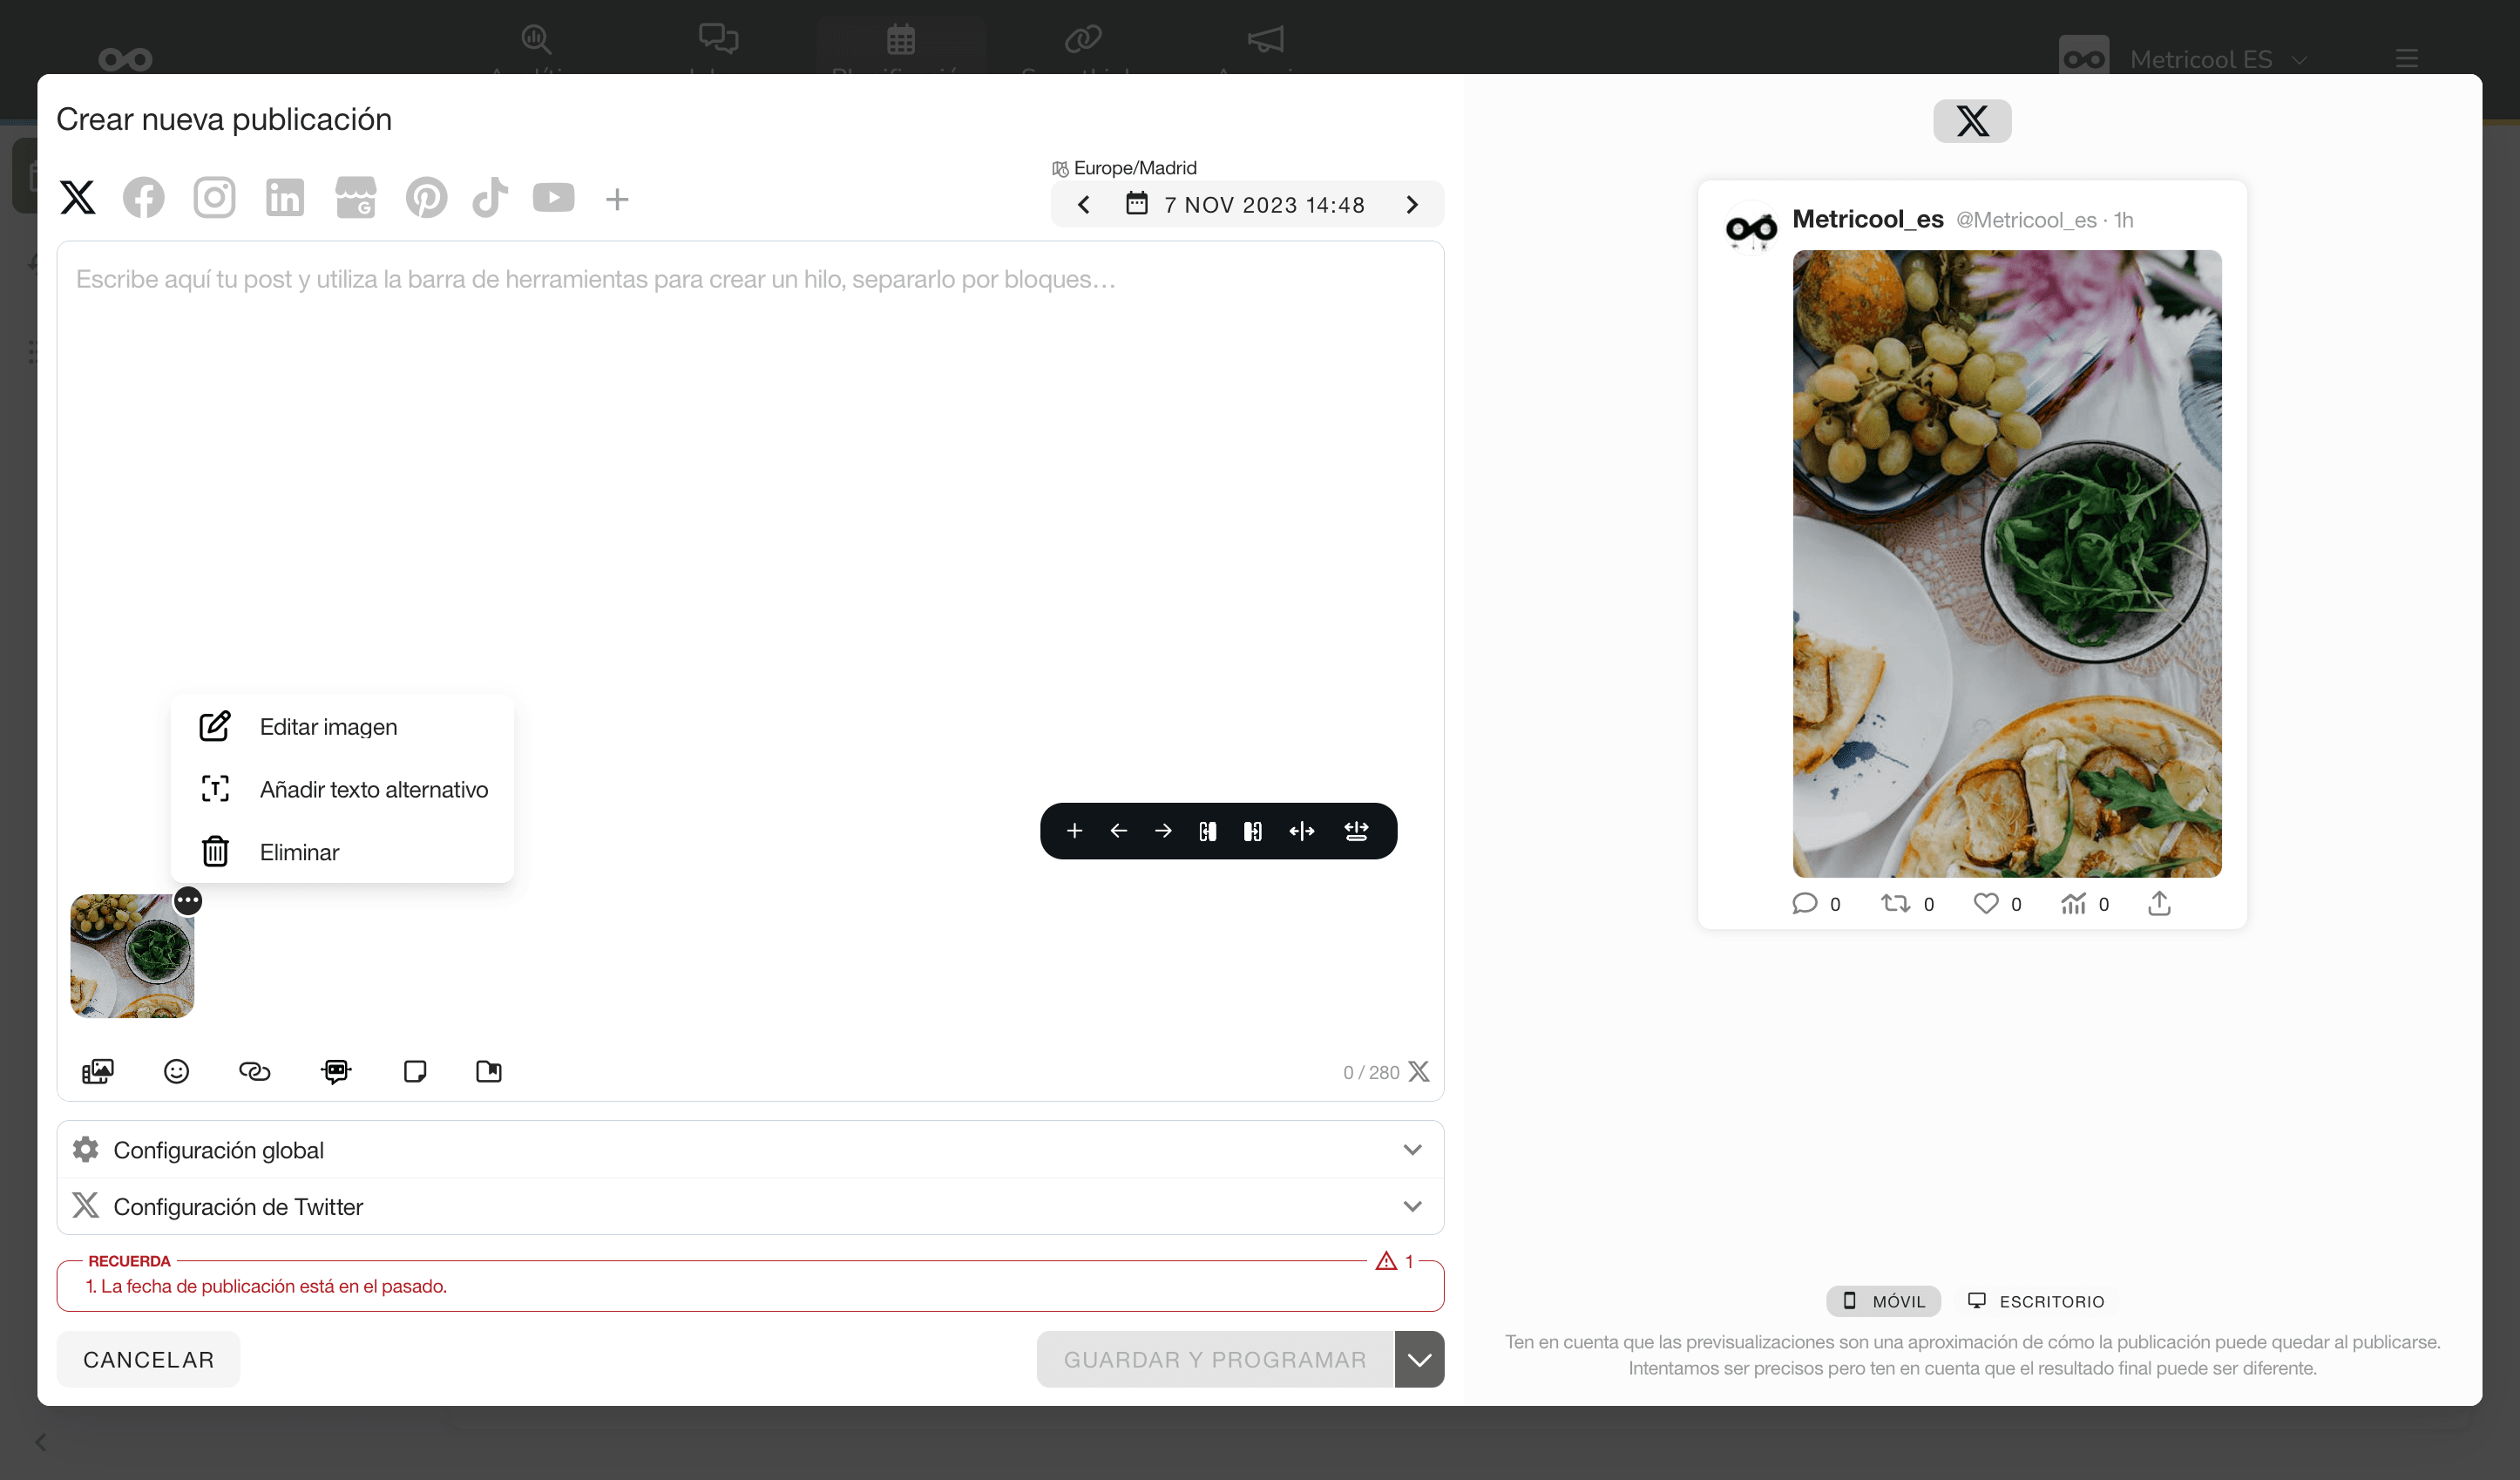Toggle the X network selection icon
The width and height of the screenshot is (2520, 1480).
78,198
